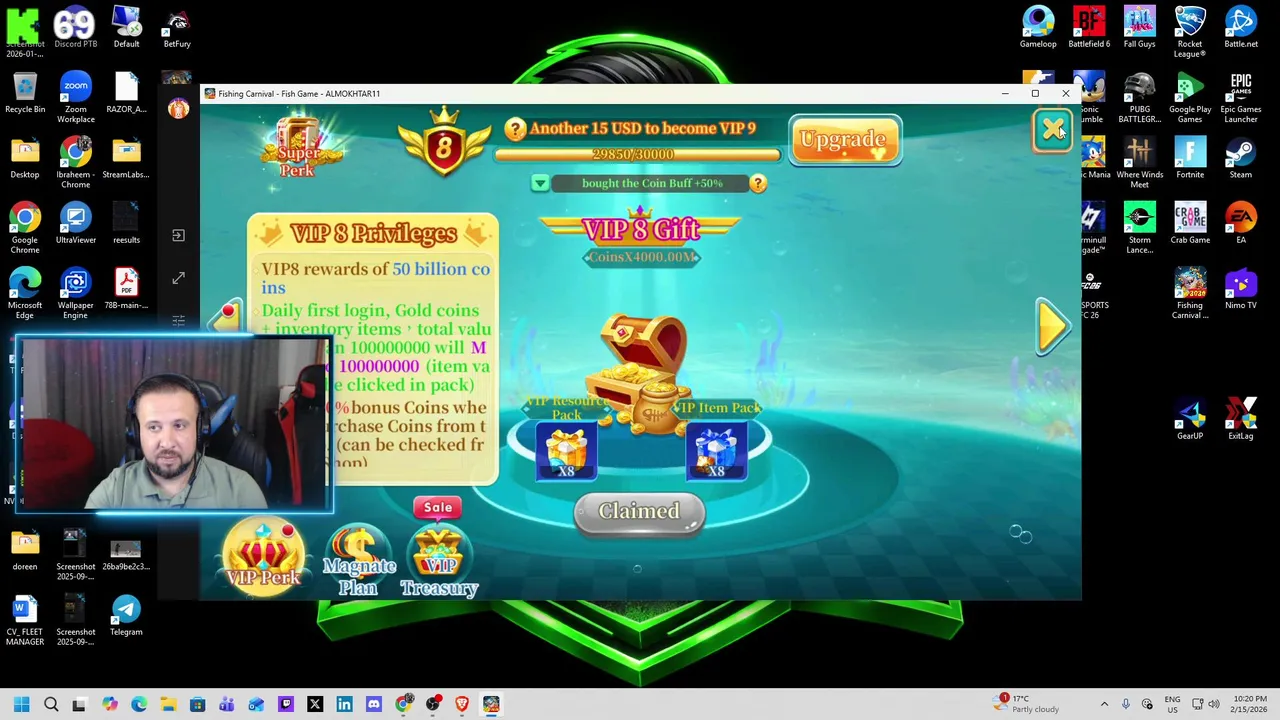Open ExitLag desktop icon
The image size is (1280, 720).
point(1241,419)
